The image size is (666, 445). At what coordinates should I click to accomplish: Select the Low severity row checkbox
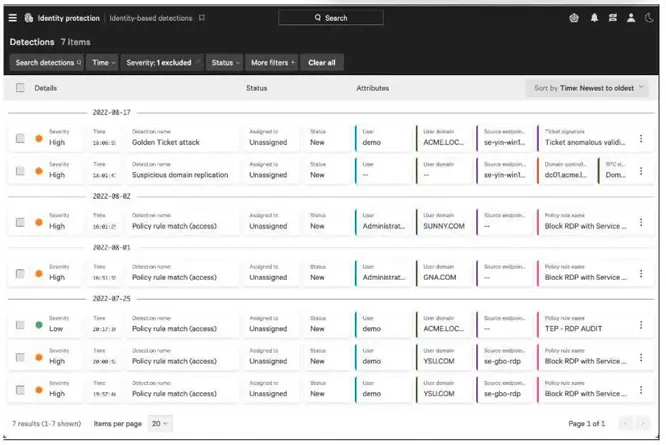click(20, 325)
